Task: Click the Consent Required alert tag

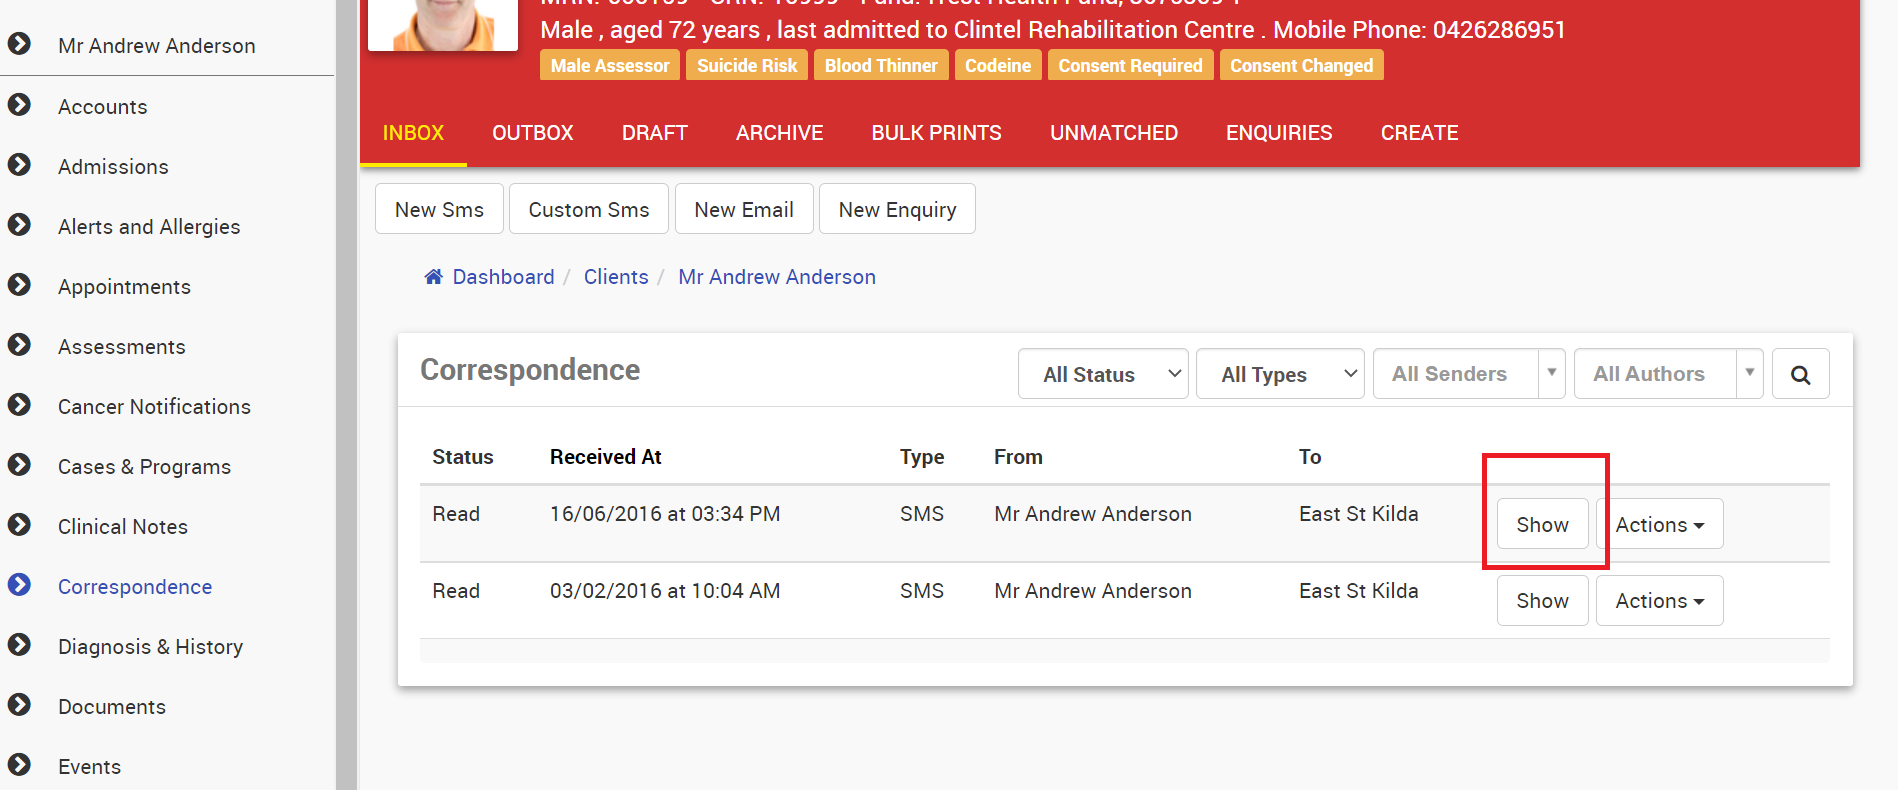Action: tap(1130, 65)
